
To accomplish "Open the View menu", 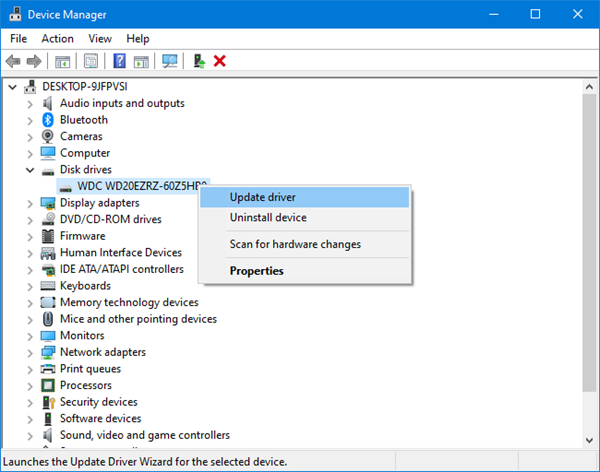I will pos(100,39).
